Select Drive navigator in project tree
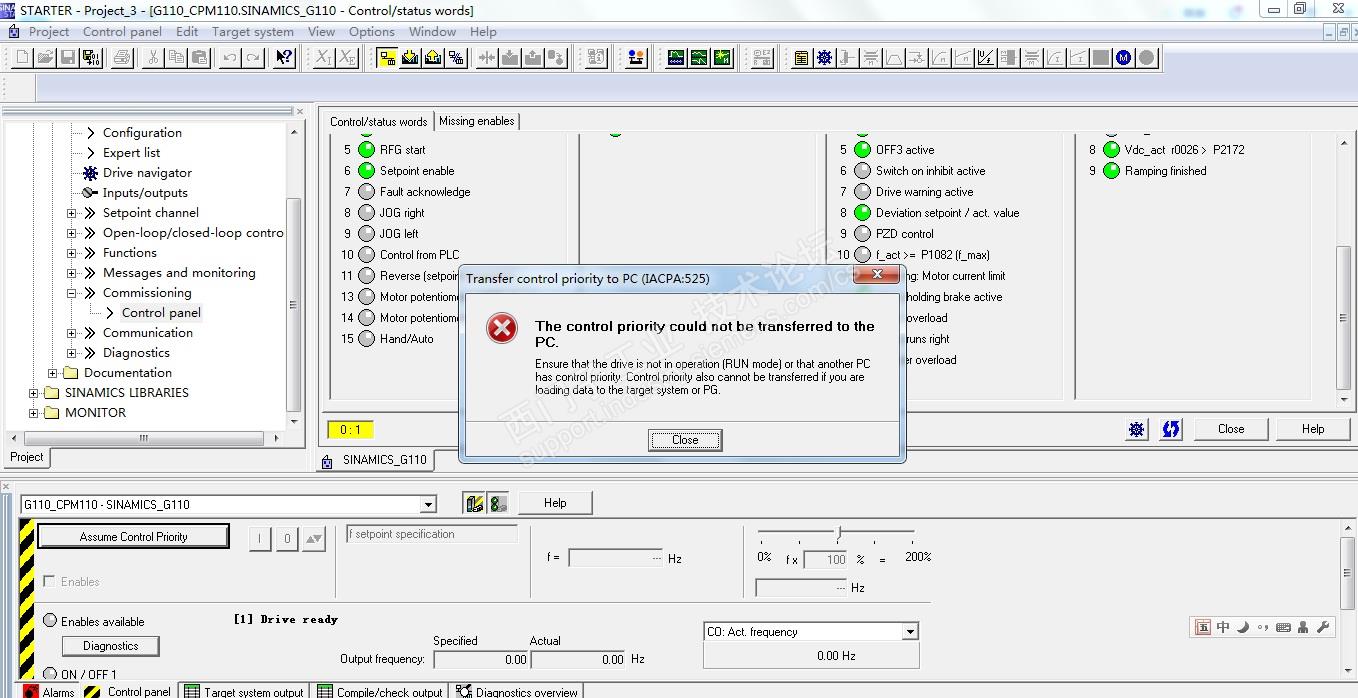This screenshot has width=1358, height=698. pyautogui.click(x=147, y=173)
